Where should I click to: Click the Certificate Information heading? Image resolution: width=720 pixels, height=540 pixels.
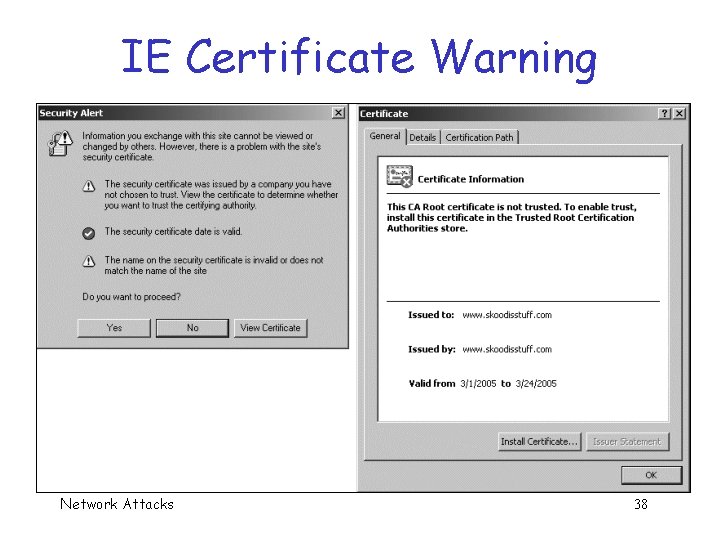click(471, 179)
